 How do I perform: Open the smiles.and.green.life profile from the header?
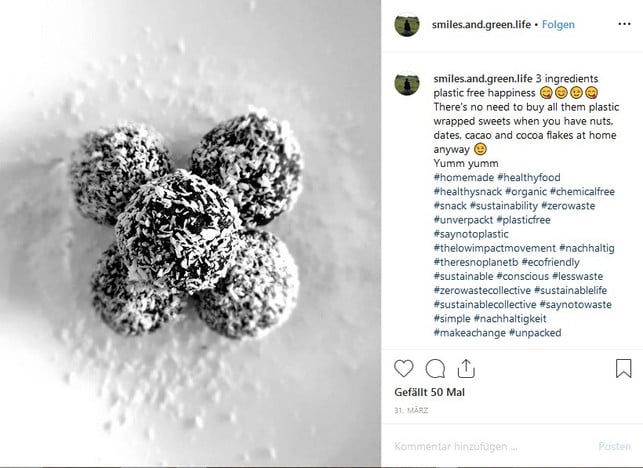pyautogui.click(x=481, y=25)
